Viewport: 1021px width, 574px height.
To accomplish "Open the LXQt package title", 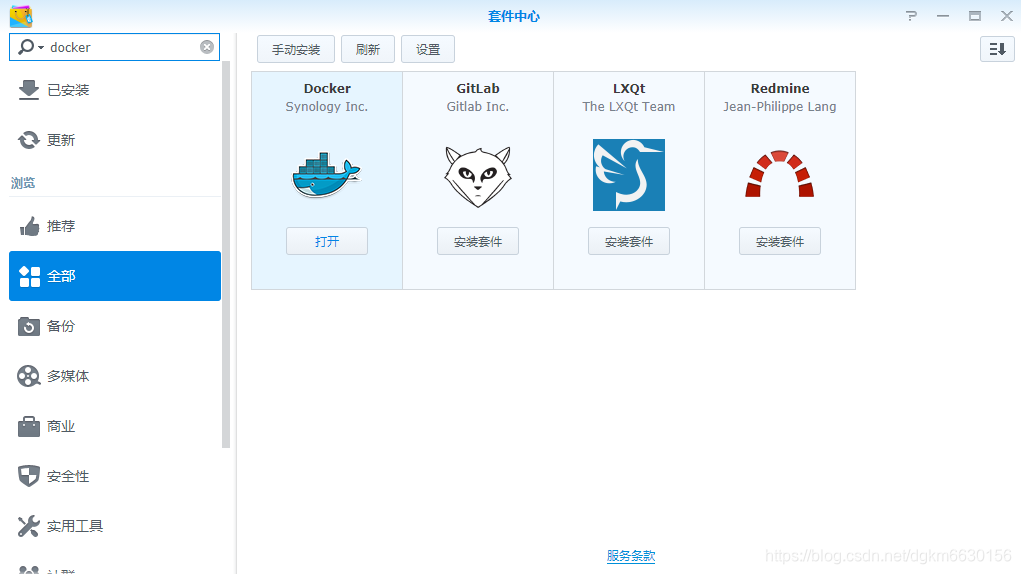I will tap(629, 89).
